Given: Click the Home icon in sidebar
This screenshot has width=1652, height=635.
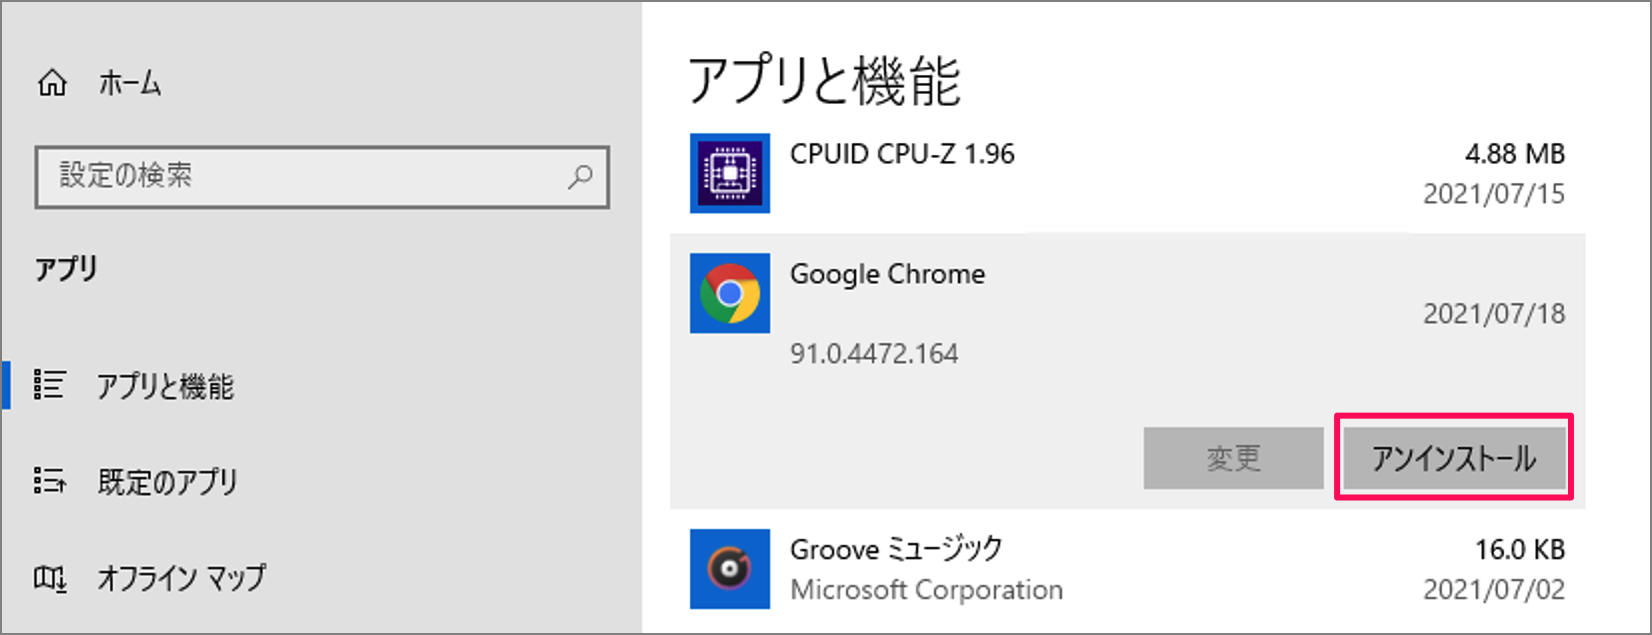Looking at the screenshot, I should pyautogui.click(x=53, y=84).
